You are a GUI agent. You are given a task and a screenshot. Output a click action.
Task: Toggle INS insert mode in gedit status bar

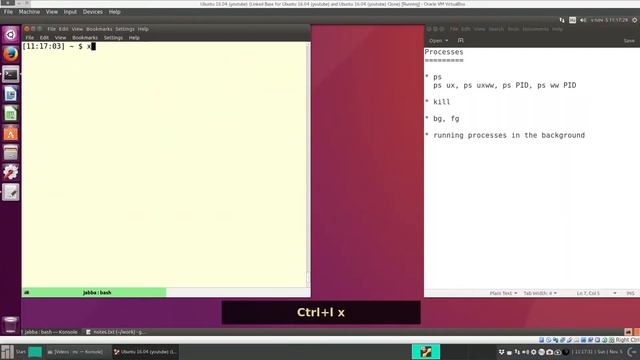[630, 293]
